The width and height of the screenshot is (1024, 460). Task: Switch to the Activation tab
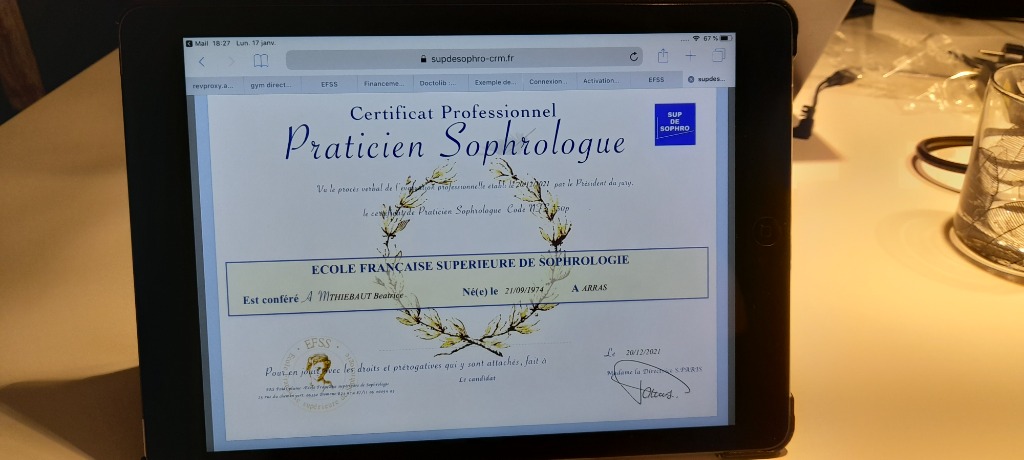(x=601, y=80)
